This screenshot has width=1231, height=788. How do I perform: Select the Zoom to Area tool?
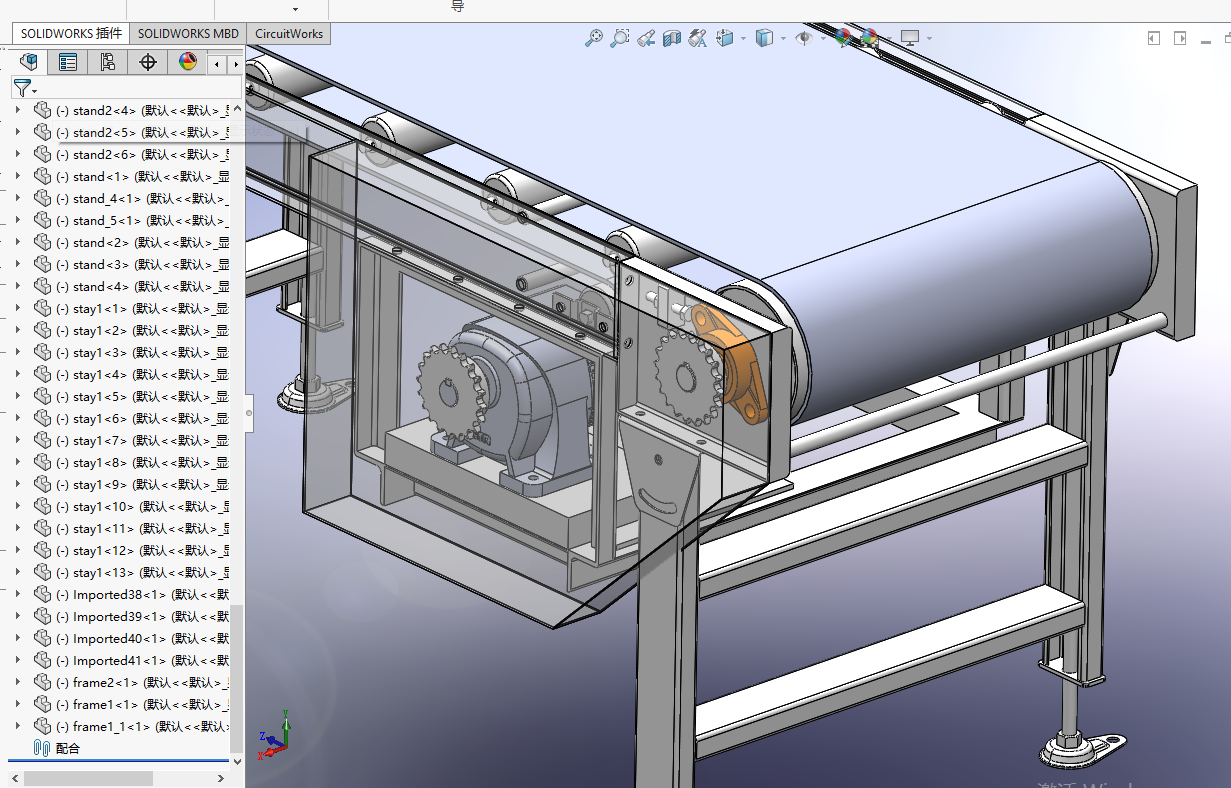coord(620,38)
